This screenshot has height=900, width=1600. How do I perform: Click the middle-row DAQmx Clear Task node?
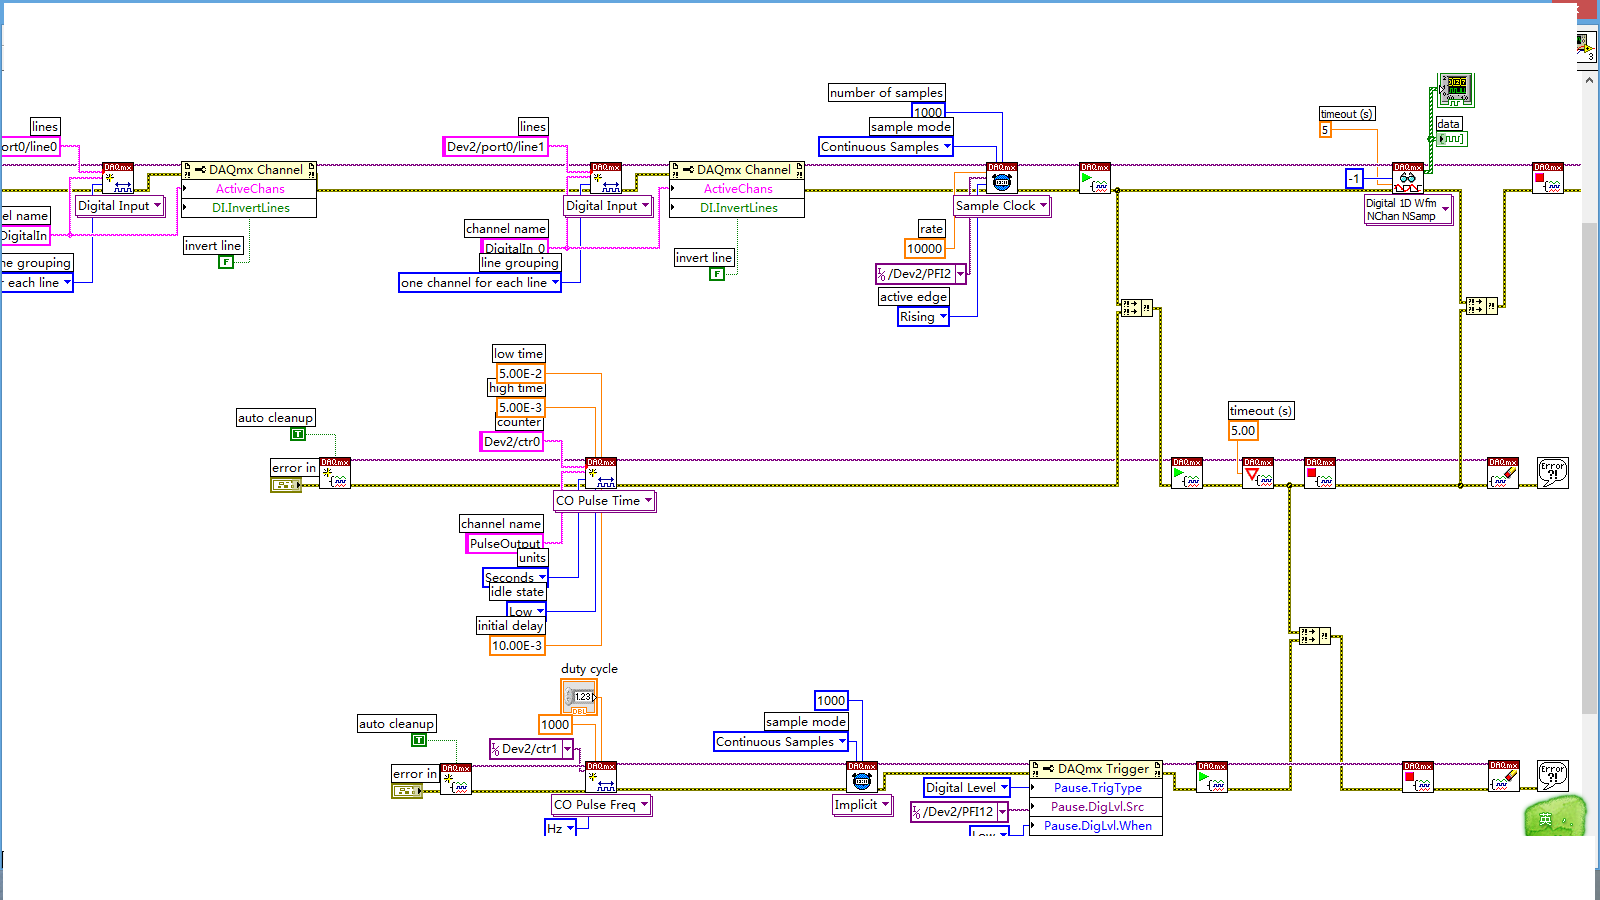pyautogui.click(x=1503, y=473)
